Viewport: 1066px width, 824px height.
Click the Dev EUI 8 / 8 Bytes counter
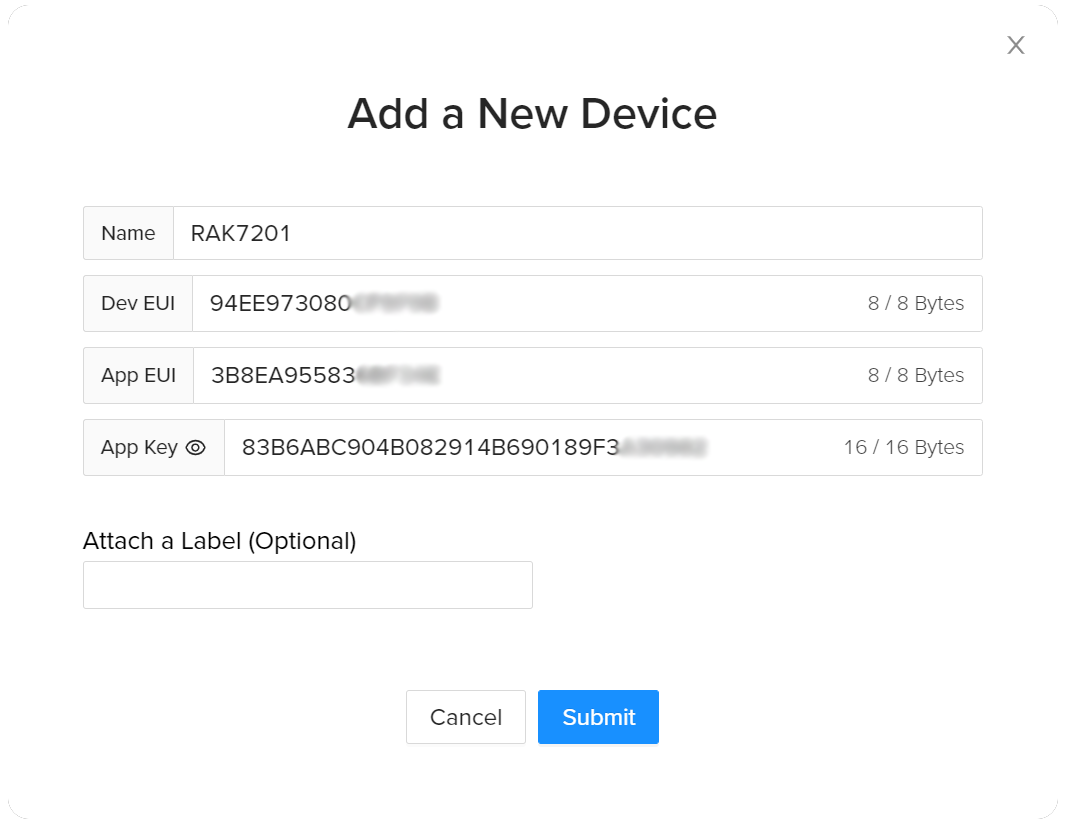(915, 304)
